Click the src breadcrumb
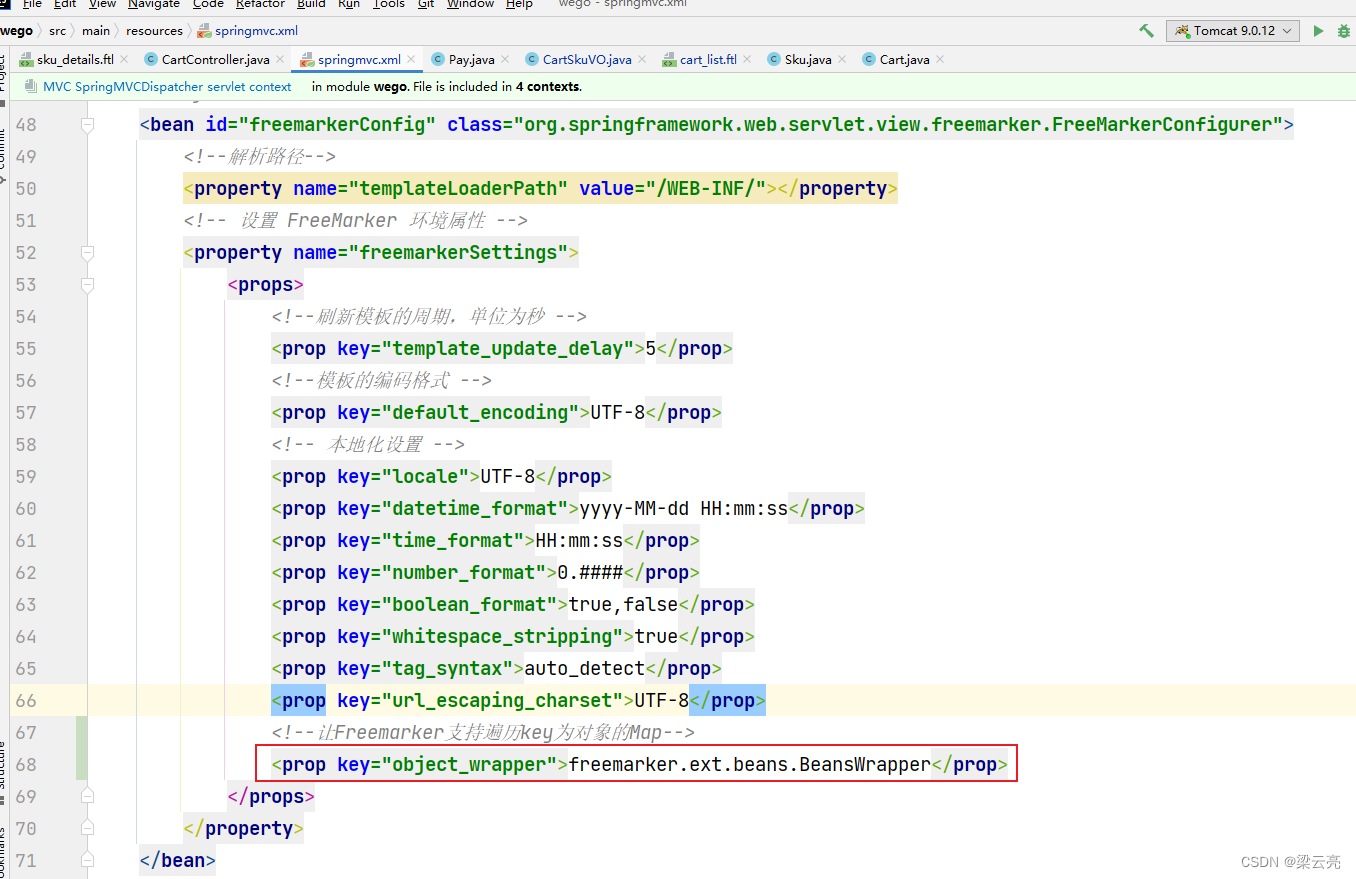Screen dimensions: 1356x879 click(57, 31)
